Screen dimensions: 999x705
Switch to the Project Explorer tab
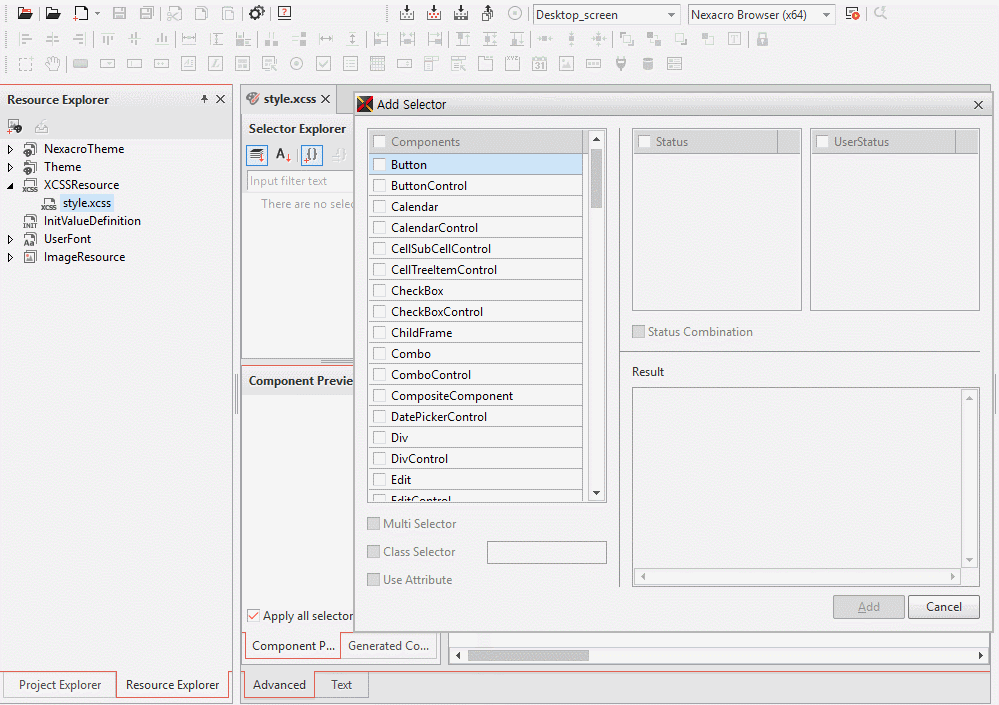click(60, 685)
